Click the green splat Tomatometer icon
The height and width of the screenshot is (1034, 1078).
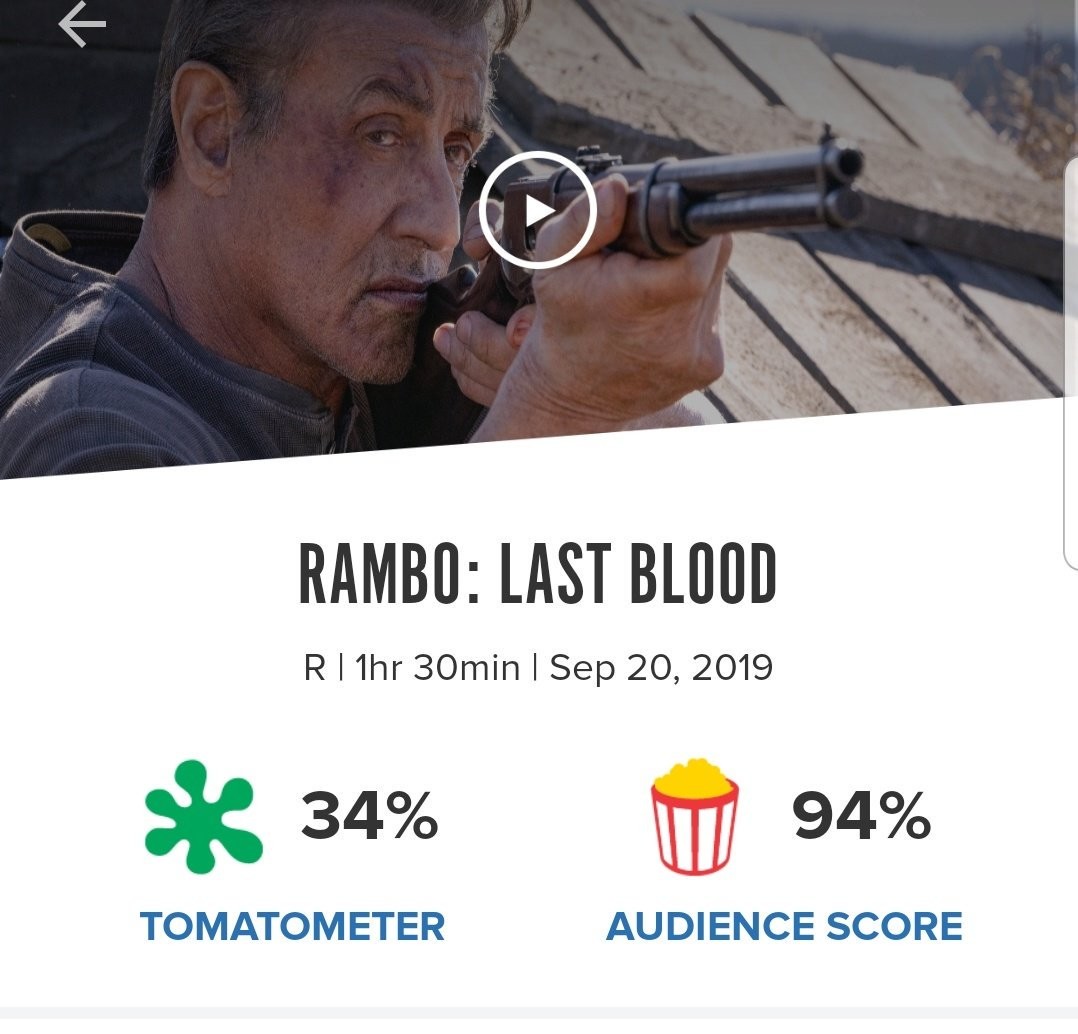click(x=204, y=814)
